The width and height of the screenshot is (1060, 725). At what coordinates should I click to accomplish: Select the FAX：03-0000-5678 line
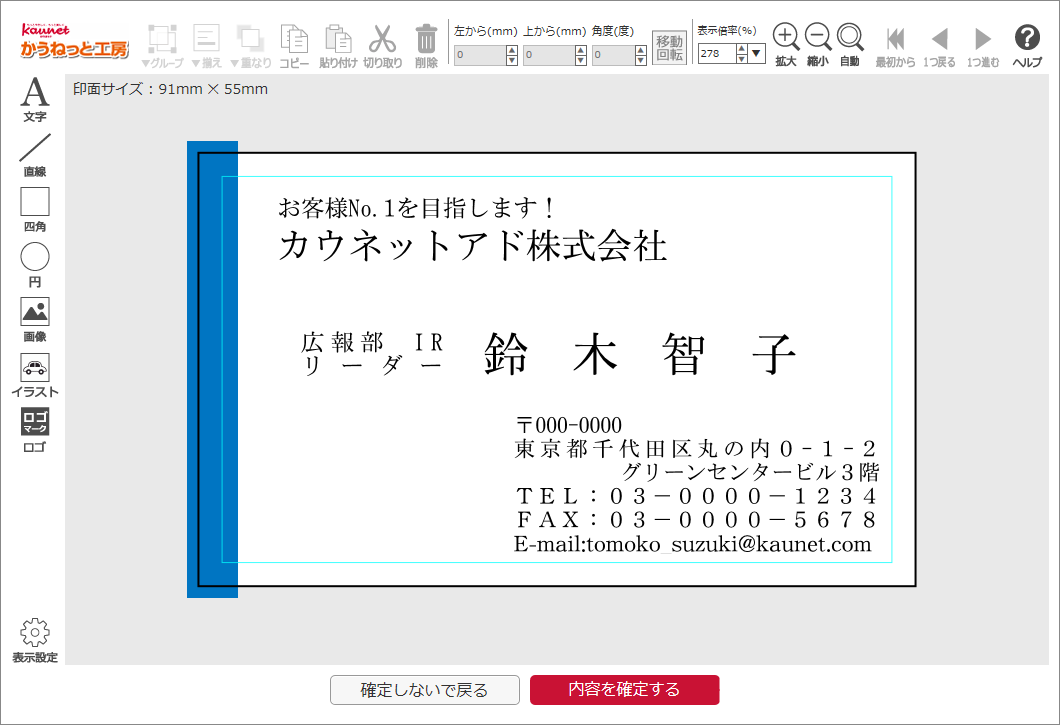pyautogui.click(x=696, y=519)
